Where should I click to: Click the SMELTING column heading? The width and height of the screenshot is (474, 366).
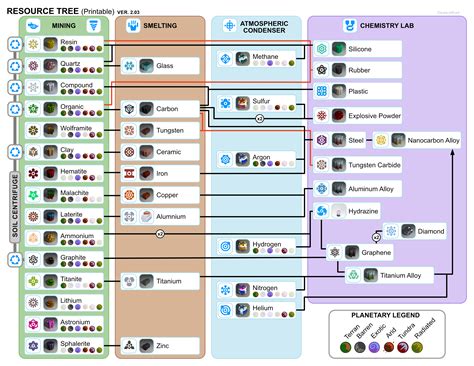(x=160, y=26)
